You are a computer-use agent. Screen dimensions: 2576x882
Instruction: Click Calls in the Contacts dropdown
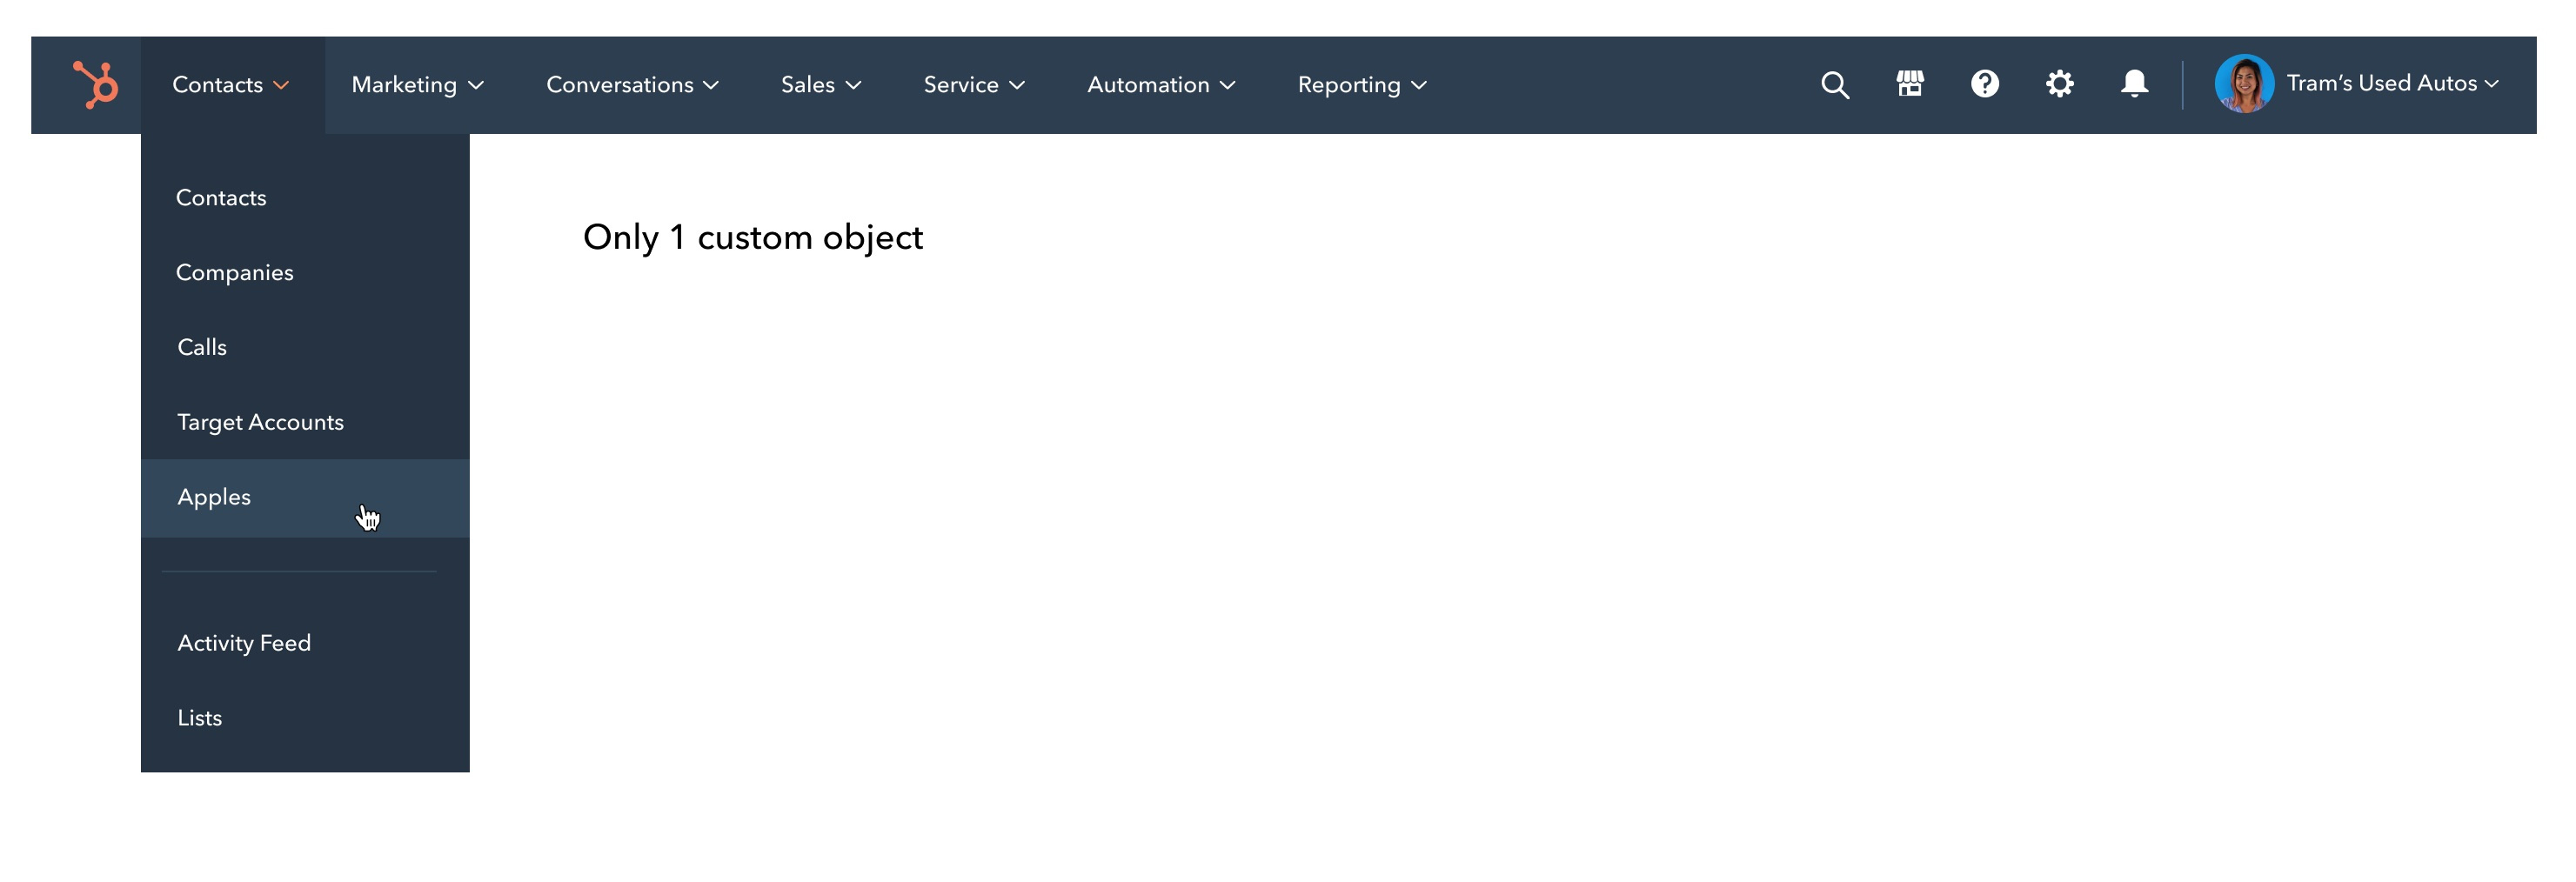pos(203,346)
